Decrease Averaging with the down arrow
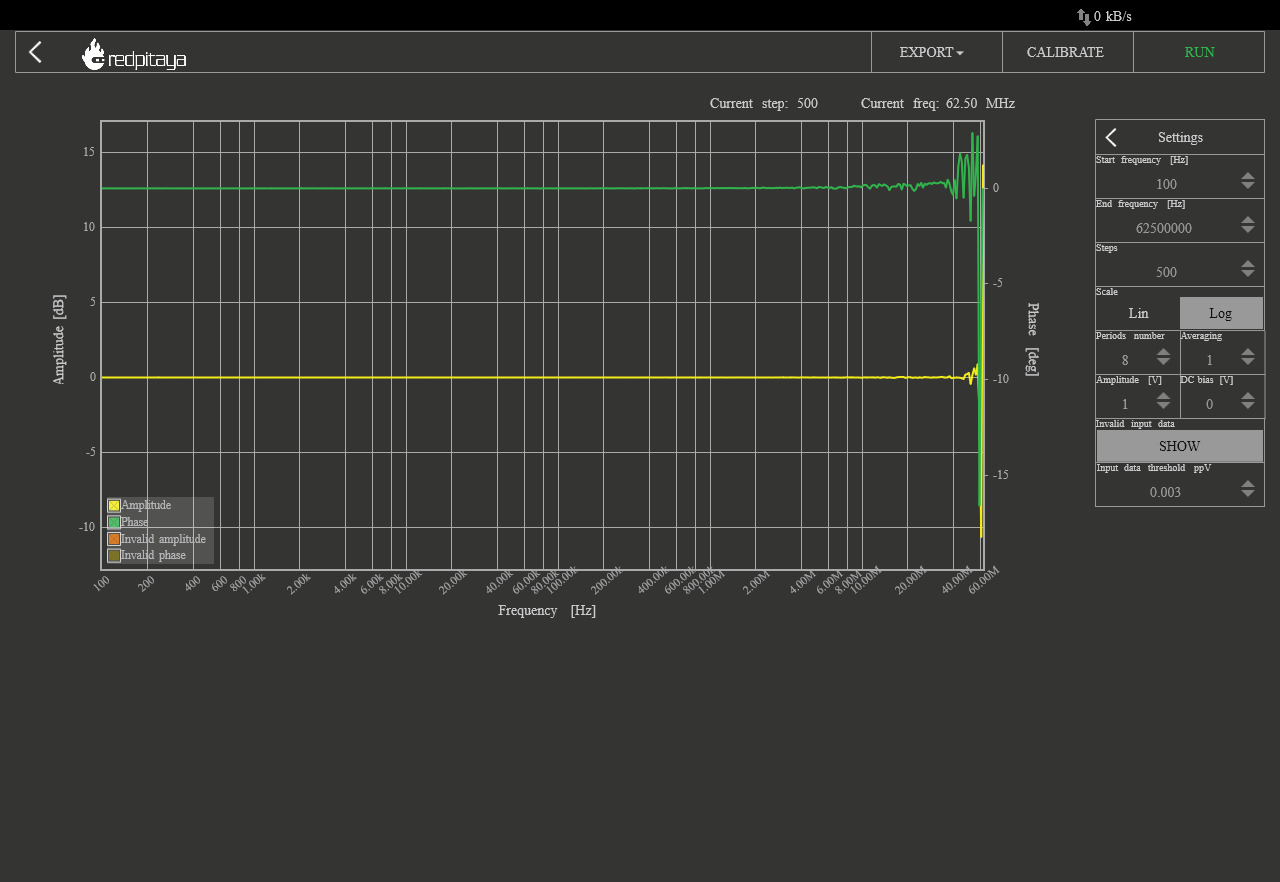The image size is (1280, 882). pos(1248,361)
